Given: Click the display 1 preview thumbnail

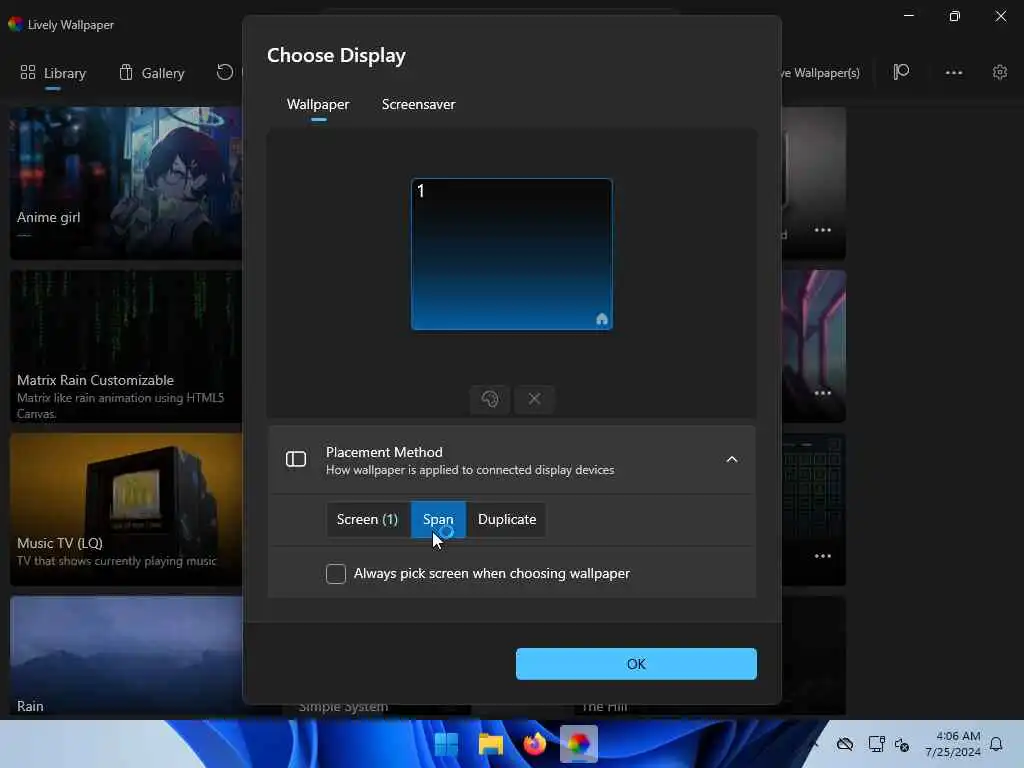Looking at the screenshot, I should pyautogui.click(x=512, y=254).
